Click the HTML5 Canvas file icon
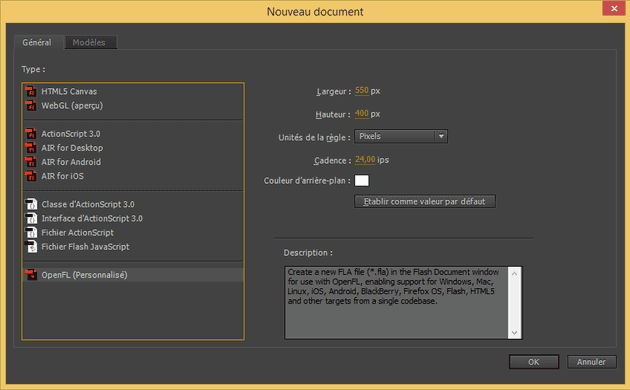 [31, 92]
